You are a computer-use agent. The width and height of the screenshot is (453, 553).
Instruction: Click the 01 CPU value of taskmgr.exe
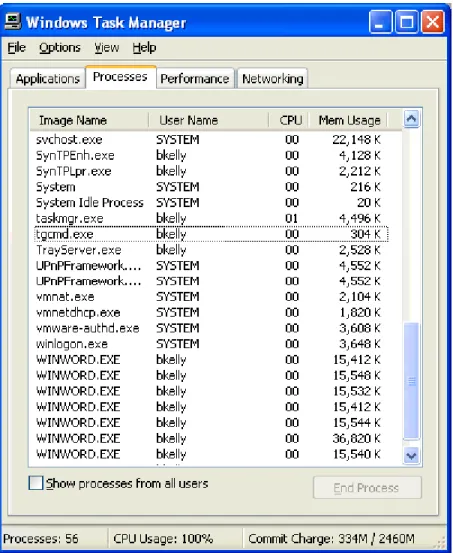[292, 218]
